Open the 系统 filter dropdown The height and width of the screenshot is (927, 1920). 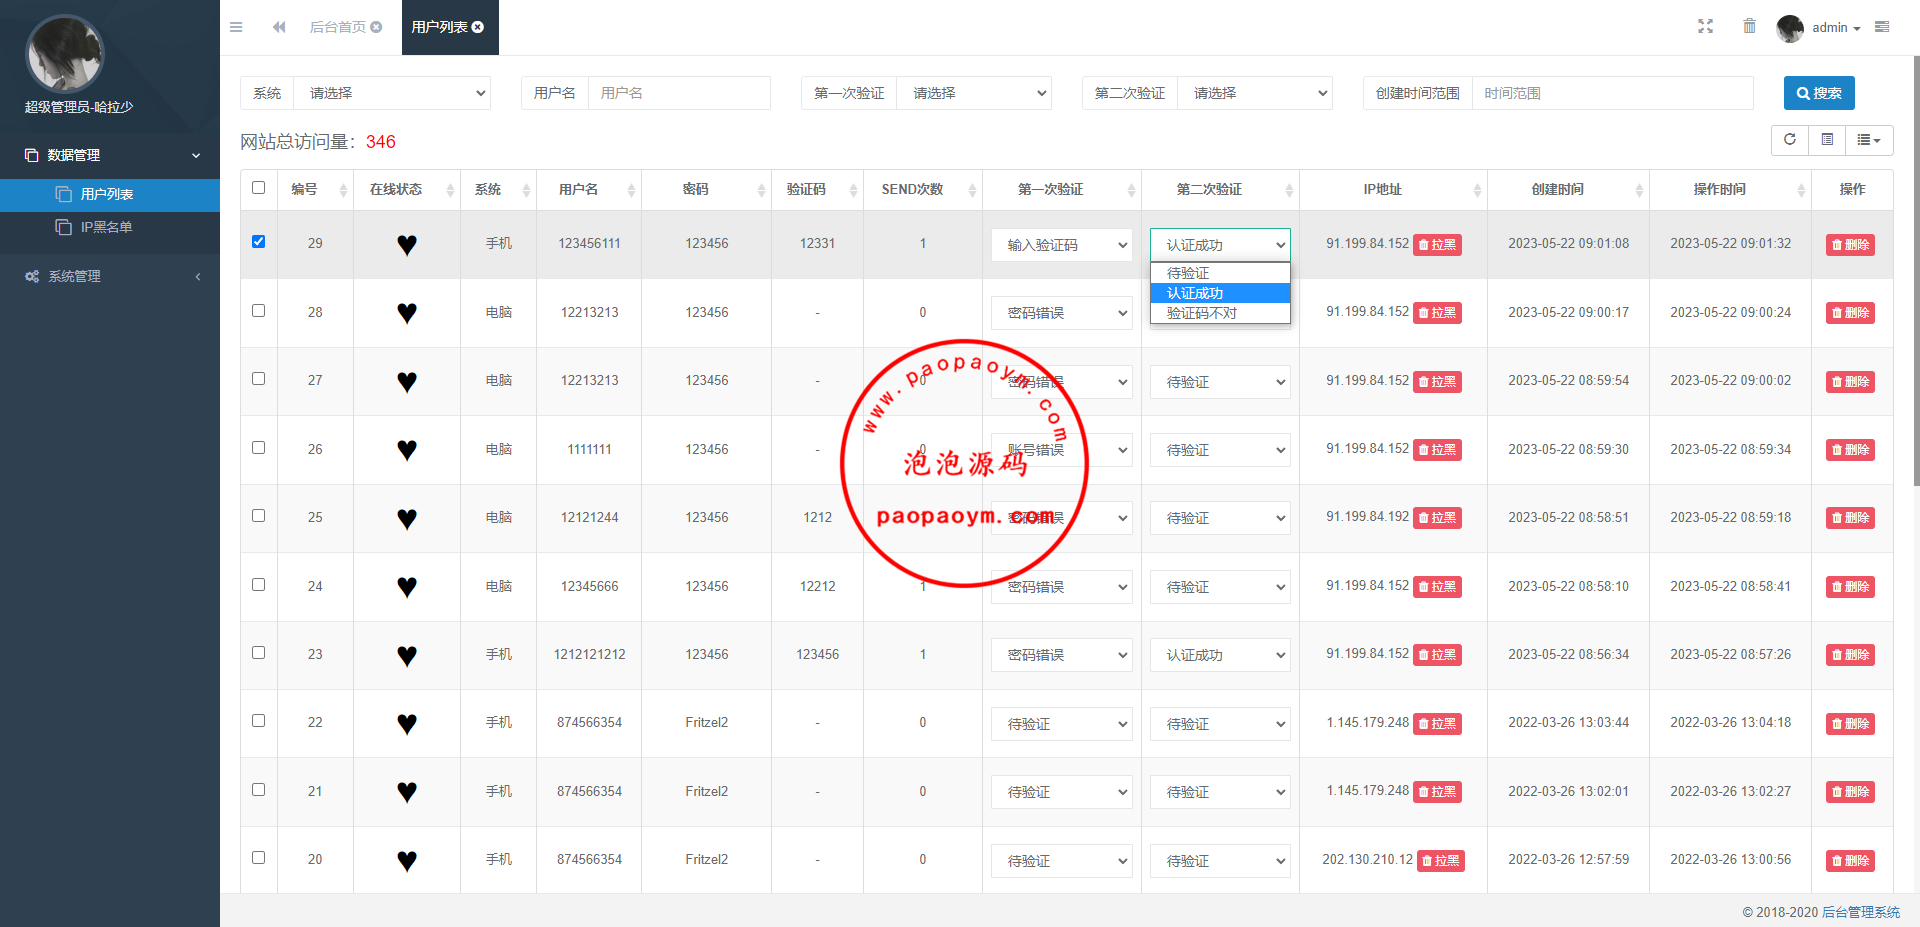(395, 93)
